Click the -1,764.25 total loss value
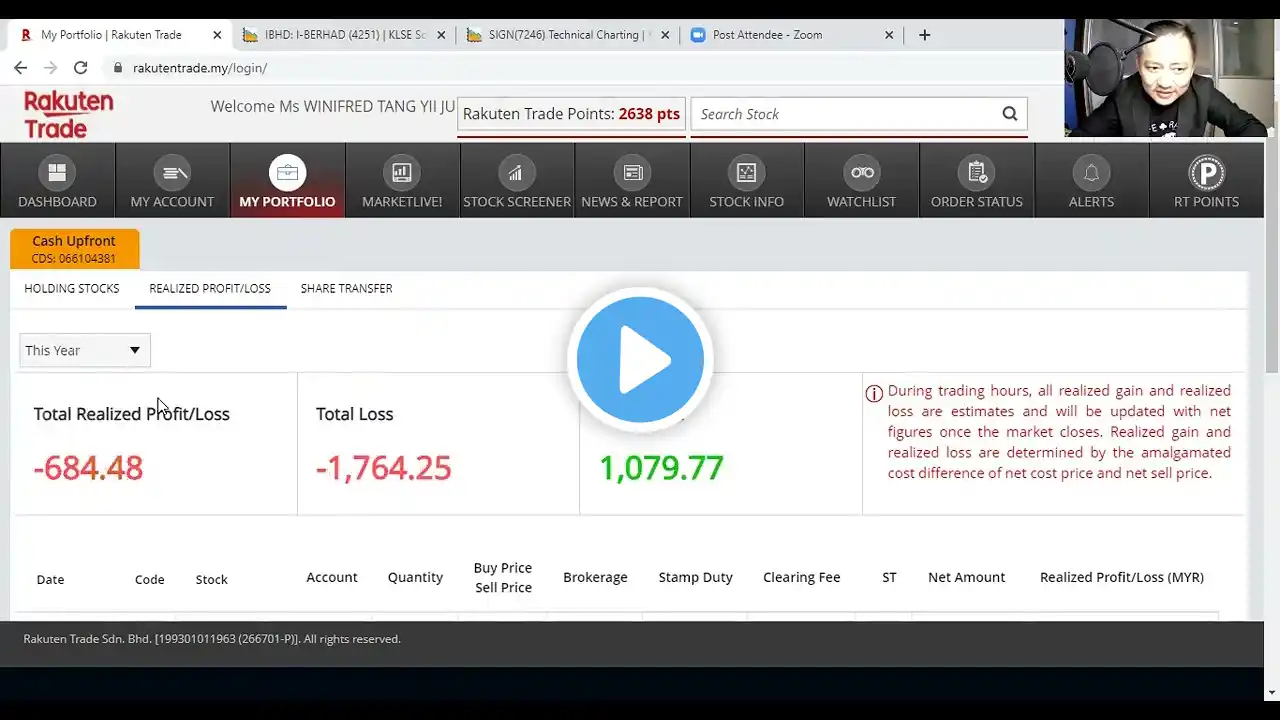Screen dimensions: 1280x720 pos(384,468)
